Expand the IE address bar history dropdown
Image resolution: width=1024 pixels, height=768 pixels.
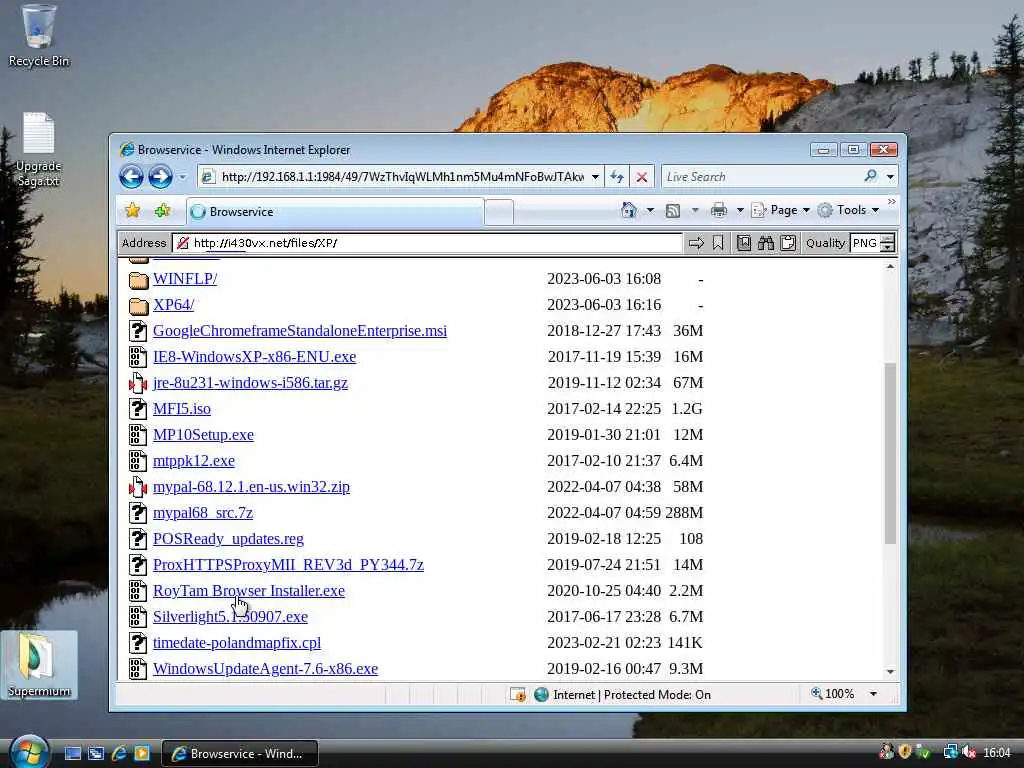(595, 177)
